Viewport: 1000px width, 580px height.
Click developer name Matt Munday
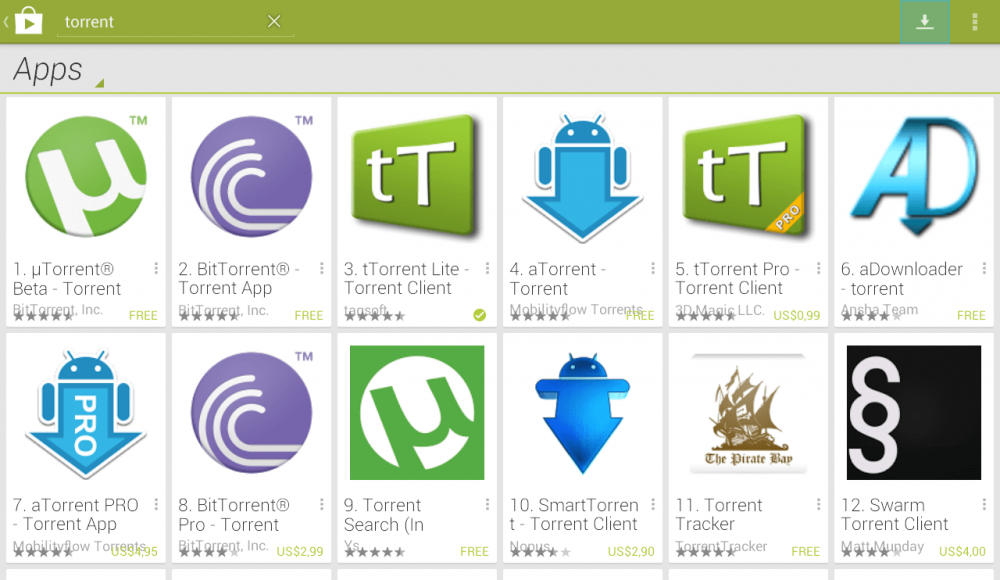[x=882, y=546]
